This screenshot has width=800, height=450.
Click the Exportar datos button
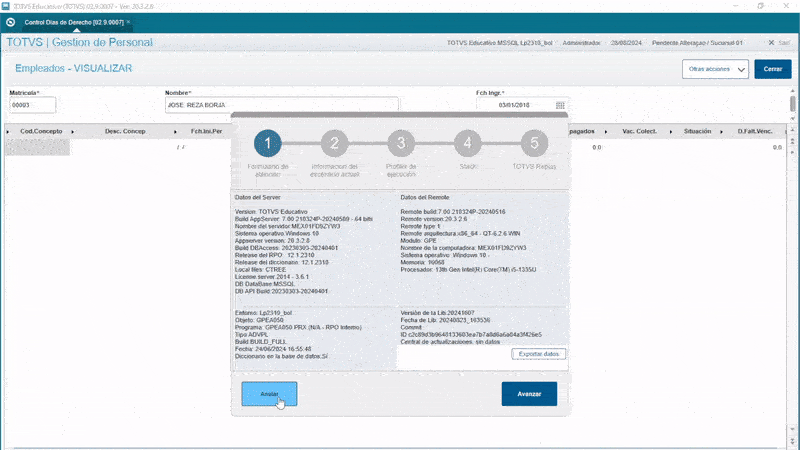tap(538, 354)
